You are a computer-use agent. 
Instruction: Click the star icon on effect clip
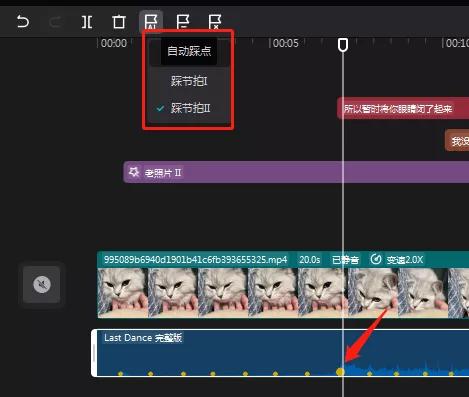click(x=134, y=172)
